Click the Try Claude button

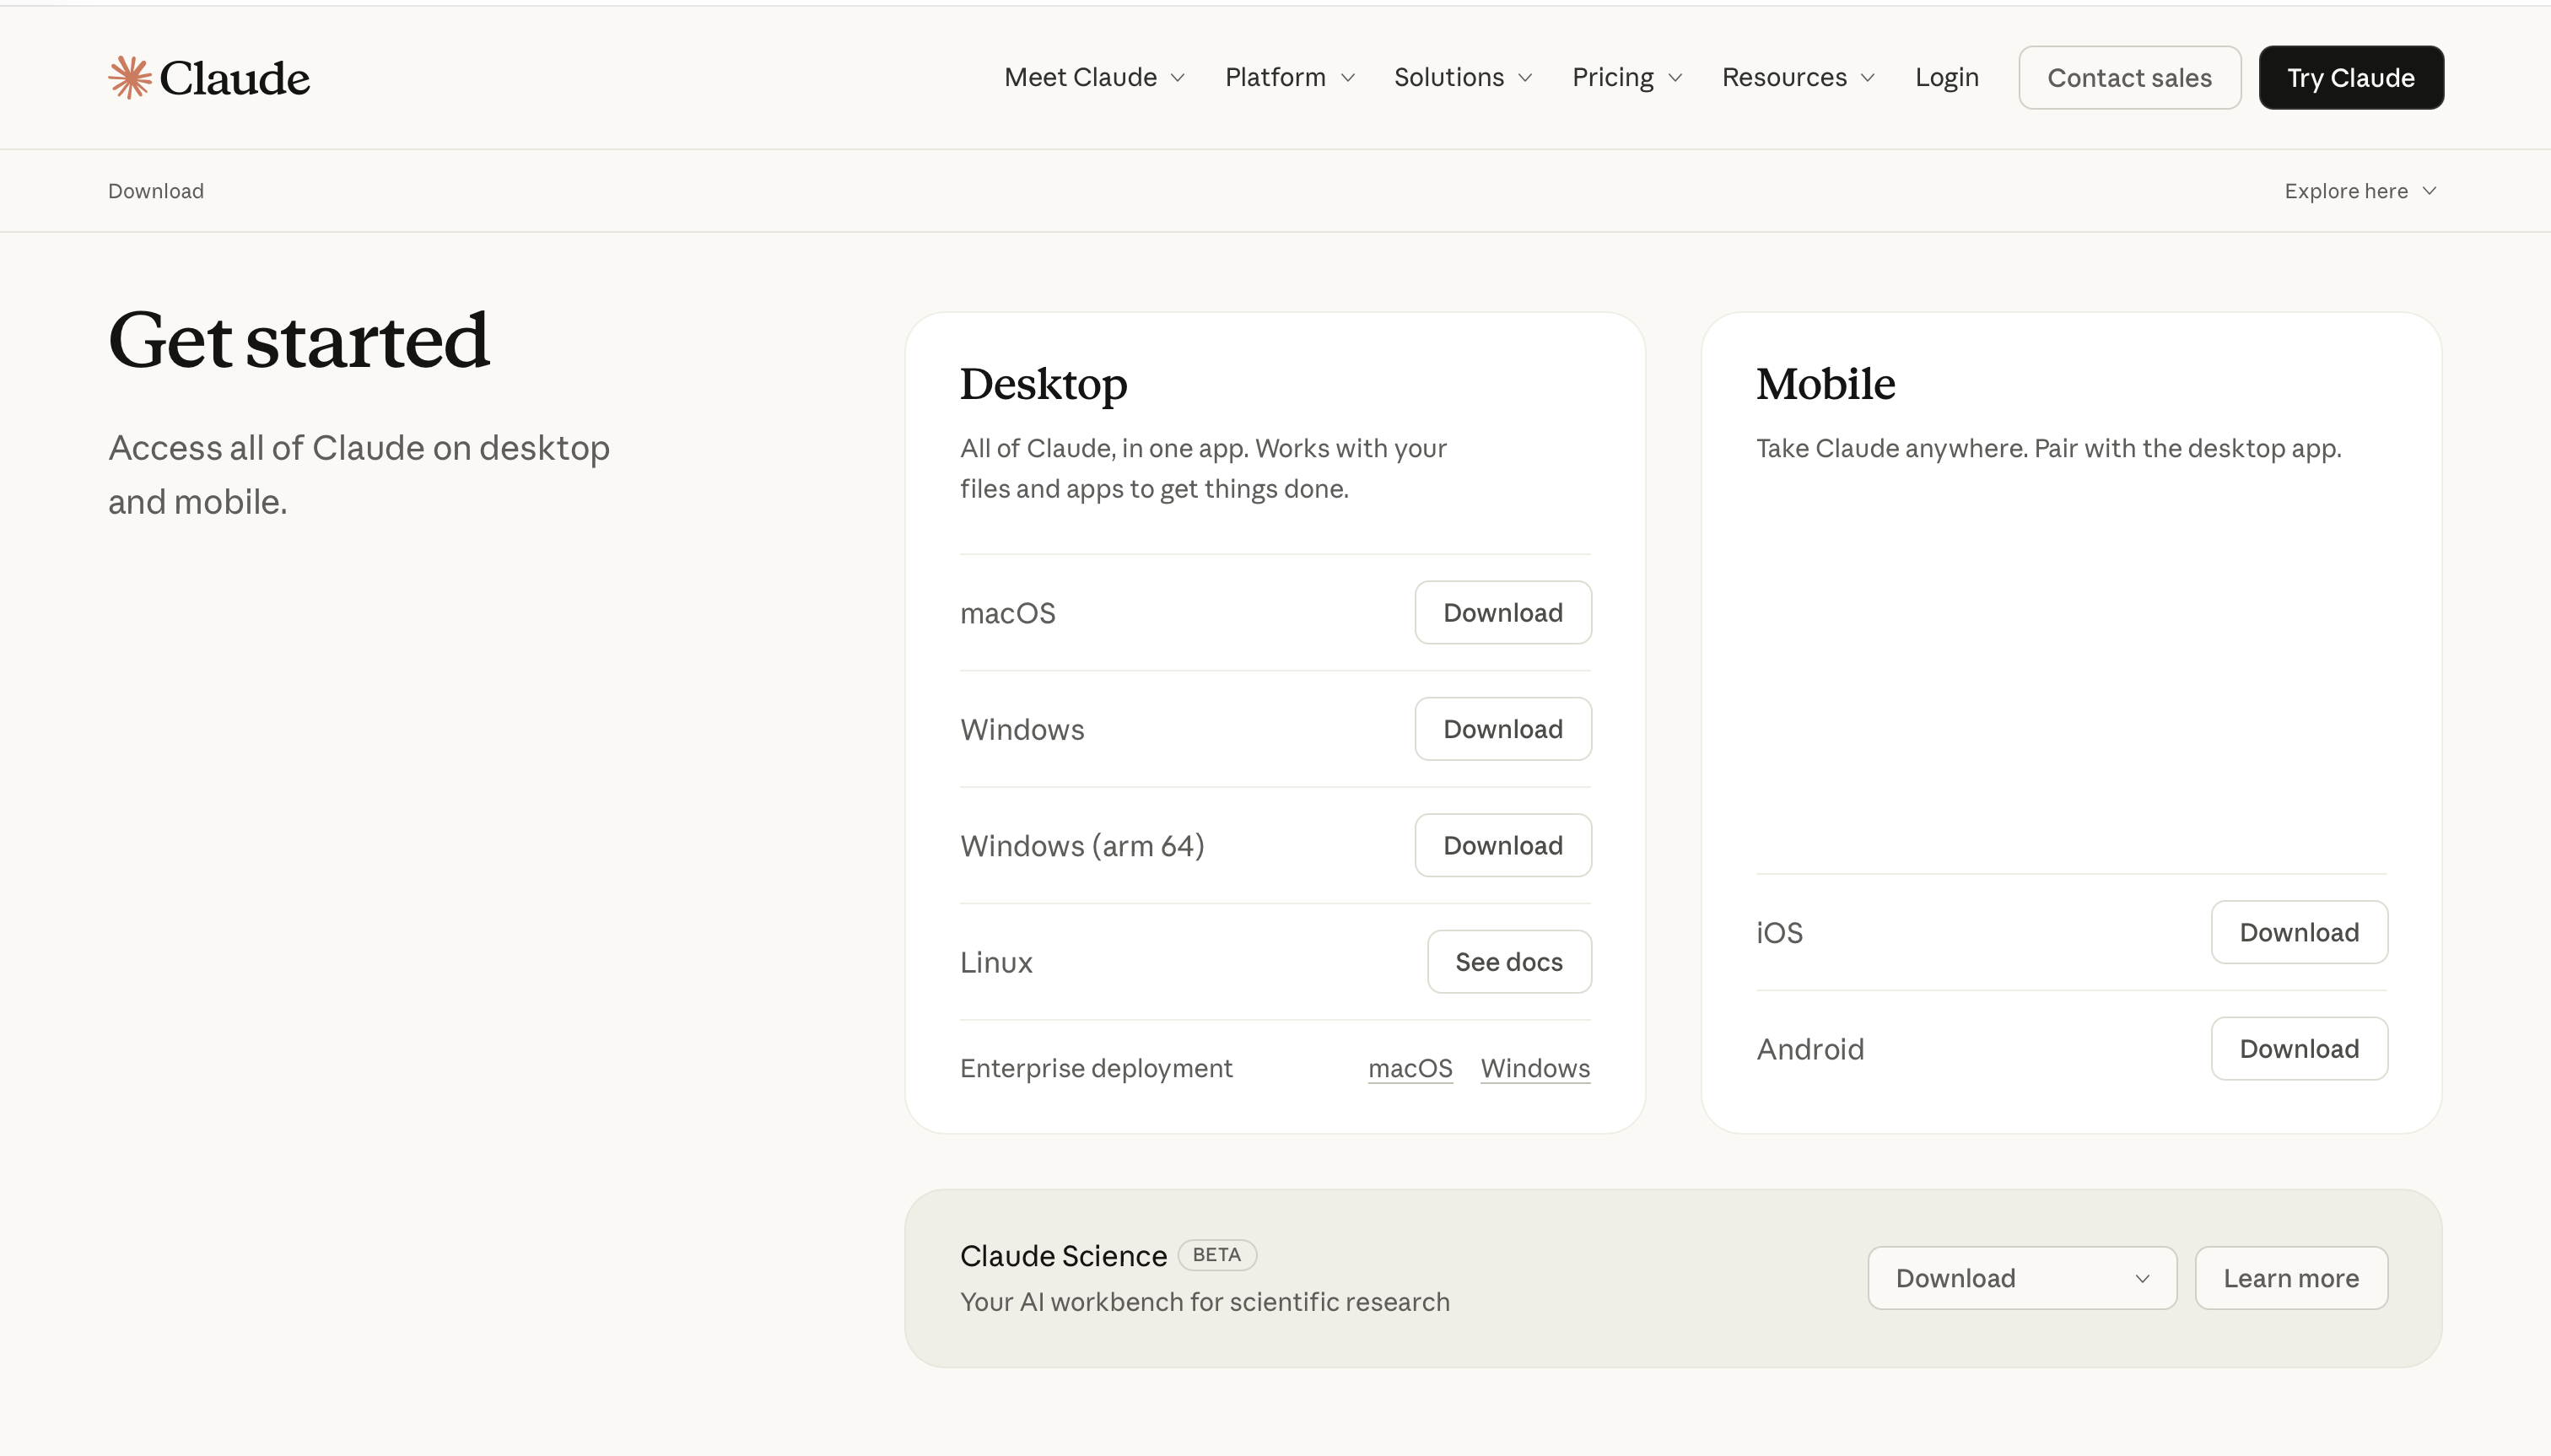(2350, 78)
